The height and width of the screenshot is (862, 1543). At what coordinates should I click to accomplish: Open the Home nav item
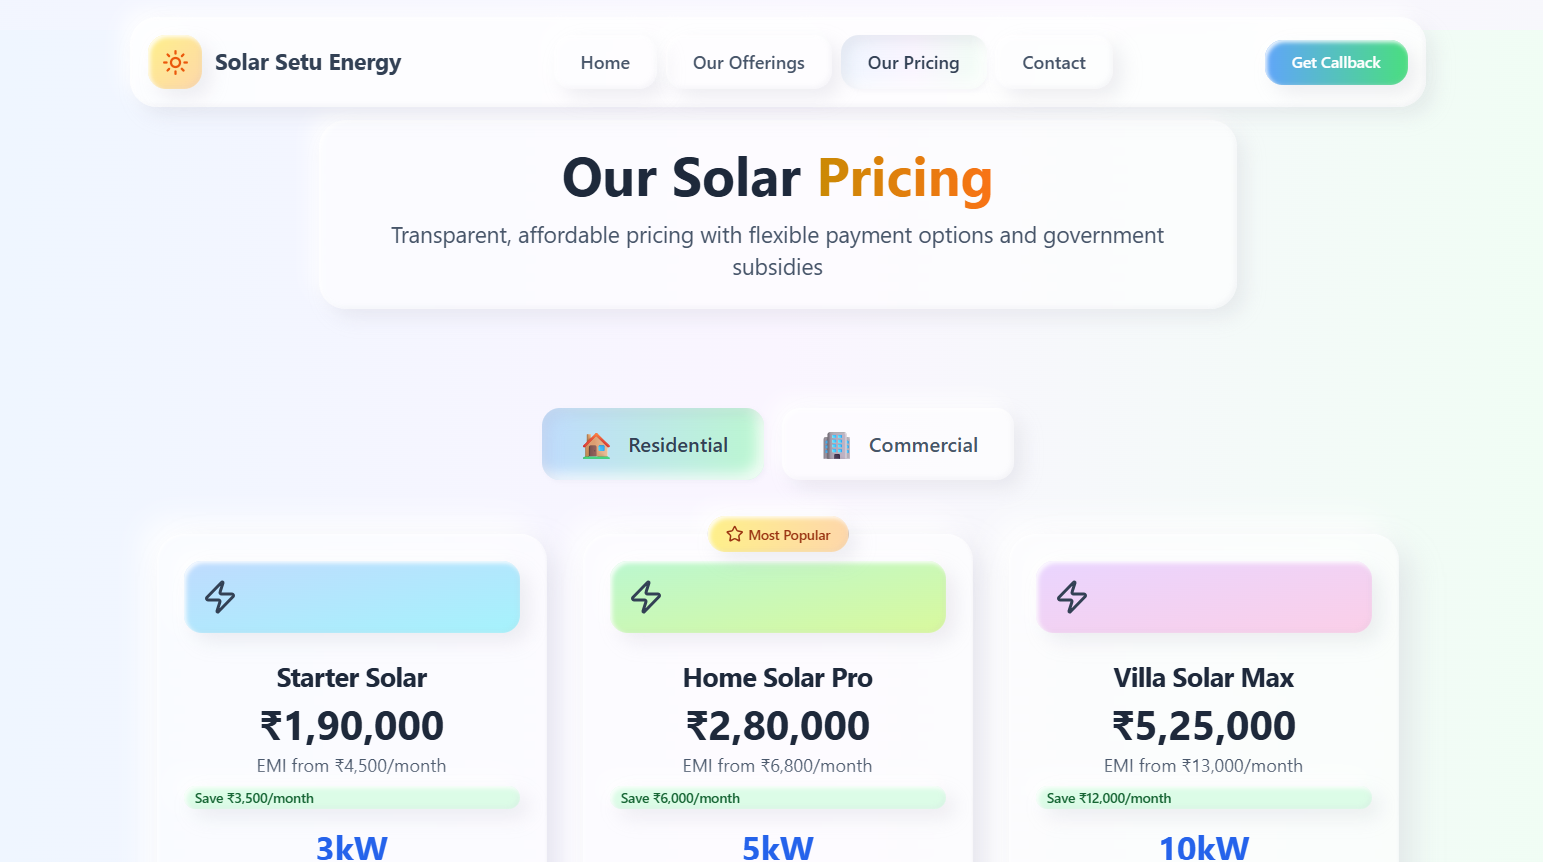click(x=605, y=63)
